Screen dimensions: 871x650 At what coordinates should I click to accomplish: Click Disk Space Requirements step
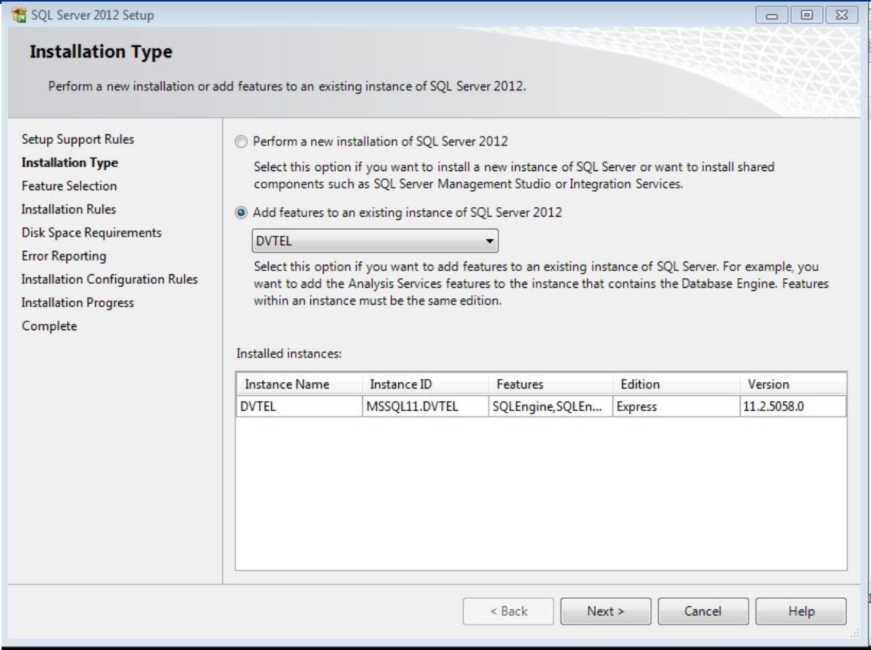pos(91,233)
